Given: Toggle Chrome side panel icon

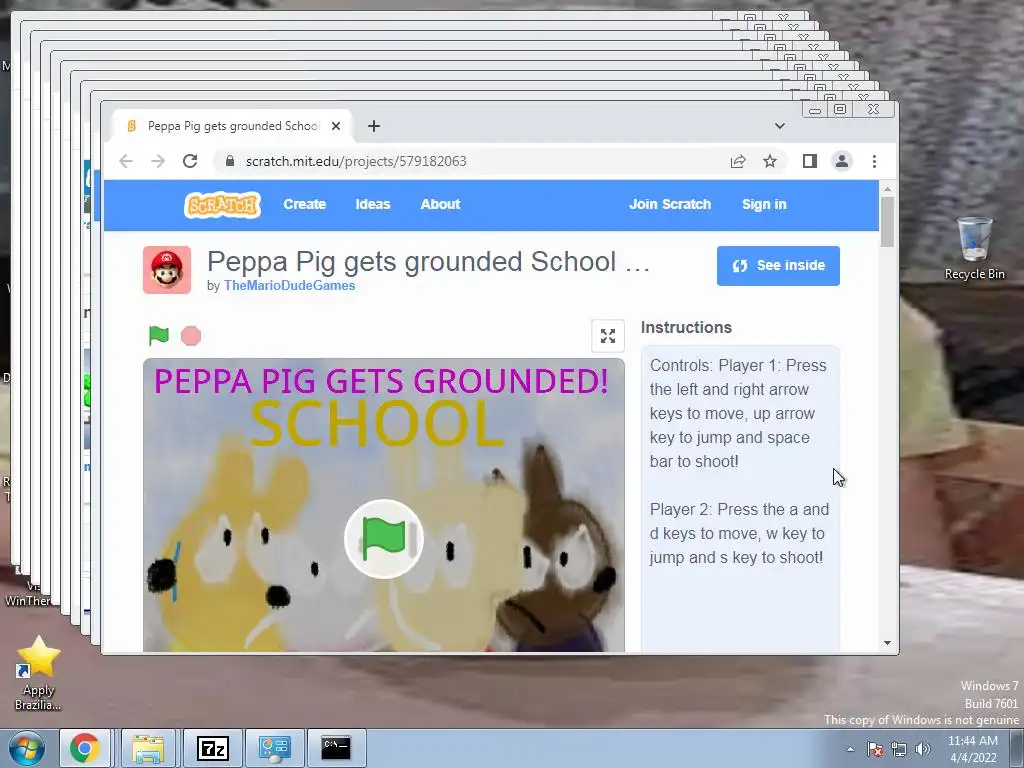Looking at the screenshot, I should click(810, 161).
